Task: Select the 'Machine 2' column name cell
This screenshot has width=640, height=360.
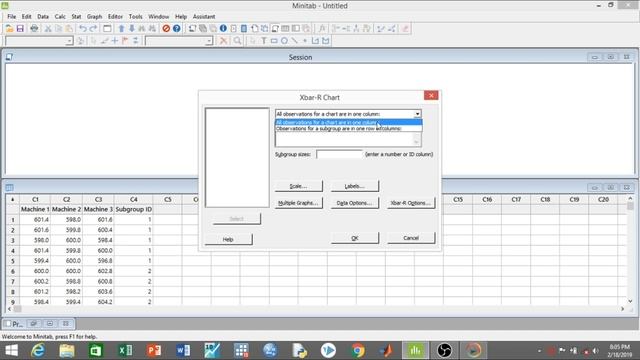Action: [66, 209]
